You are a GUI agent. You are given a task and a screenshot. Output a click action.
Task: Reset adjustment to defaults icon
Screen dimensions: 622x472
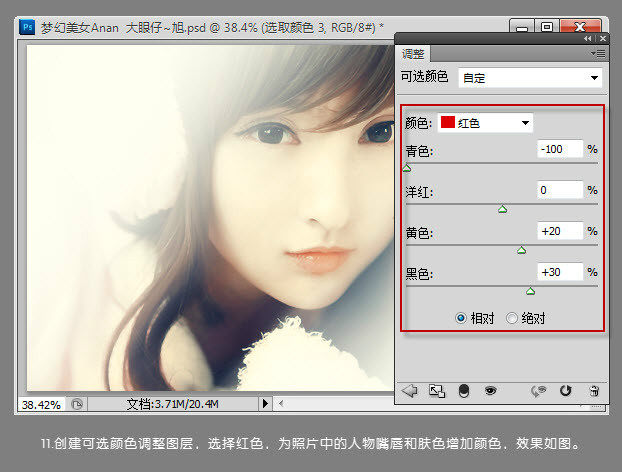(566, 390)
